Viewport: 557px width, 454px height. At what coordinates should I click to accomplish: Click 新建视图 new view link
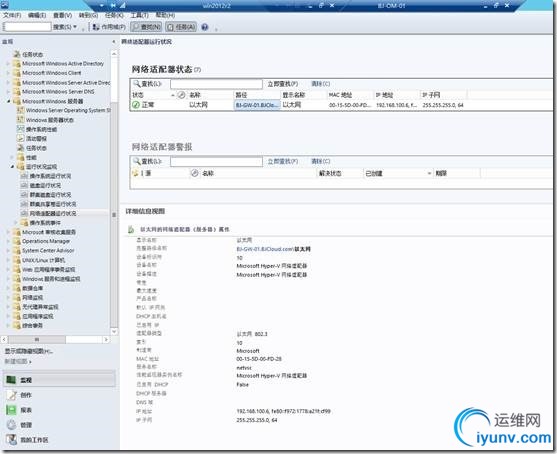pos(17,361)
